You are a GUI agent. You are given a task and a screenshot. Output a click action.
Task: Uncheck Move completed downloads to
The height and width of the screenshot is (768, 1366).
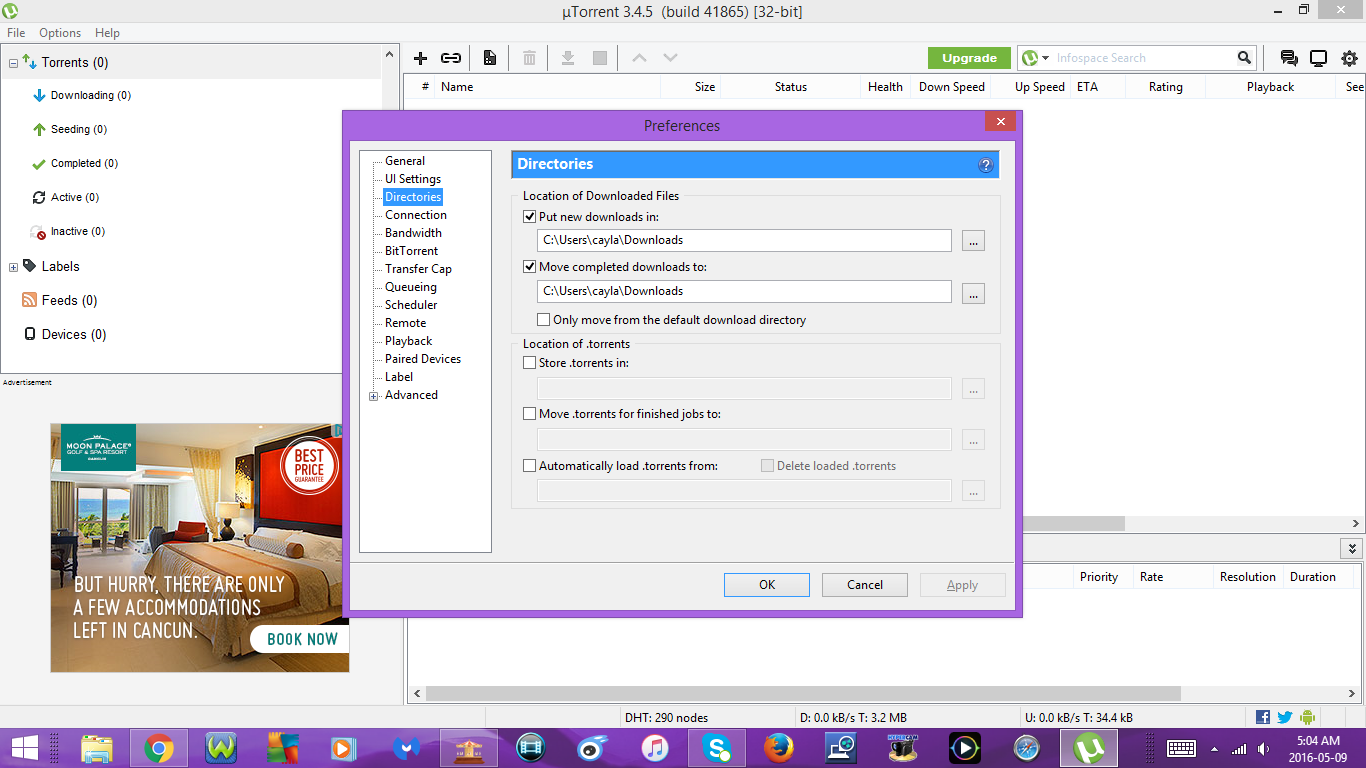[x=530, y=267]
